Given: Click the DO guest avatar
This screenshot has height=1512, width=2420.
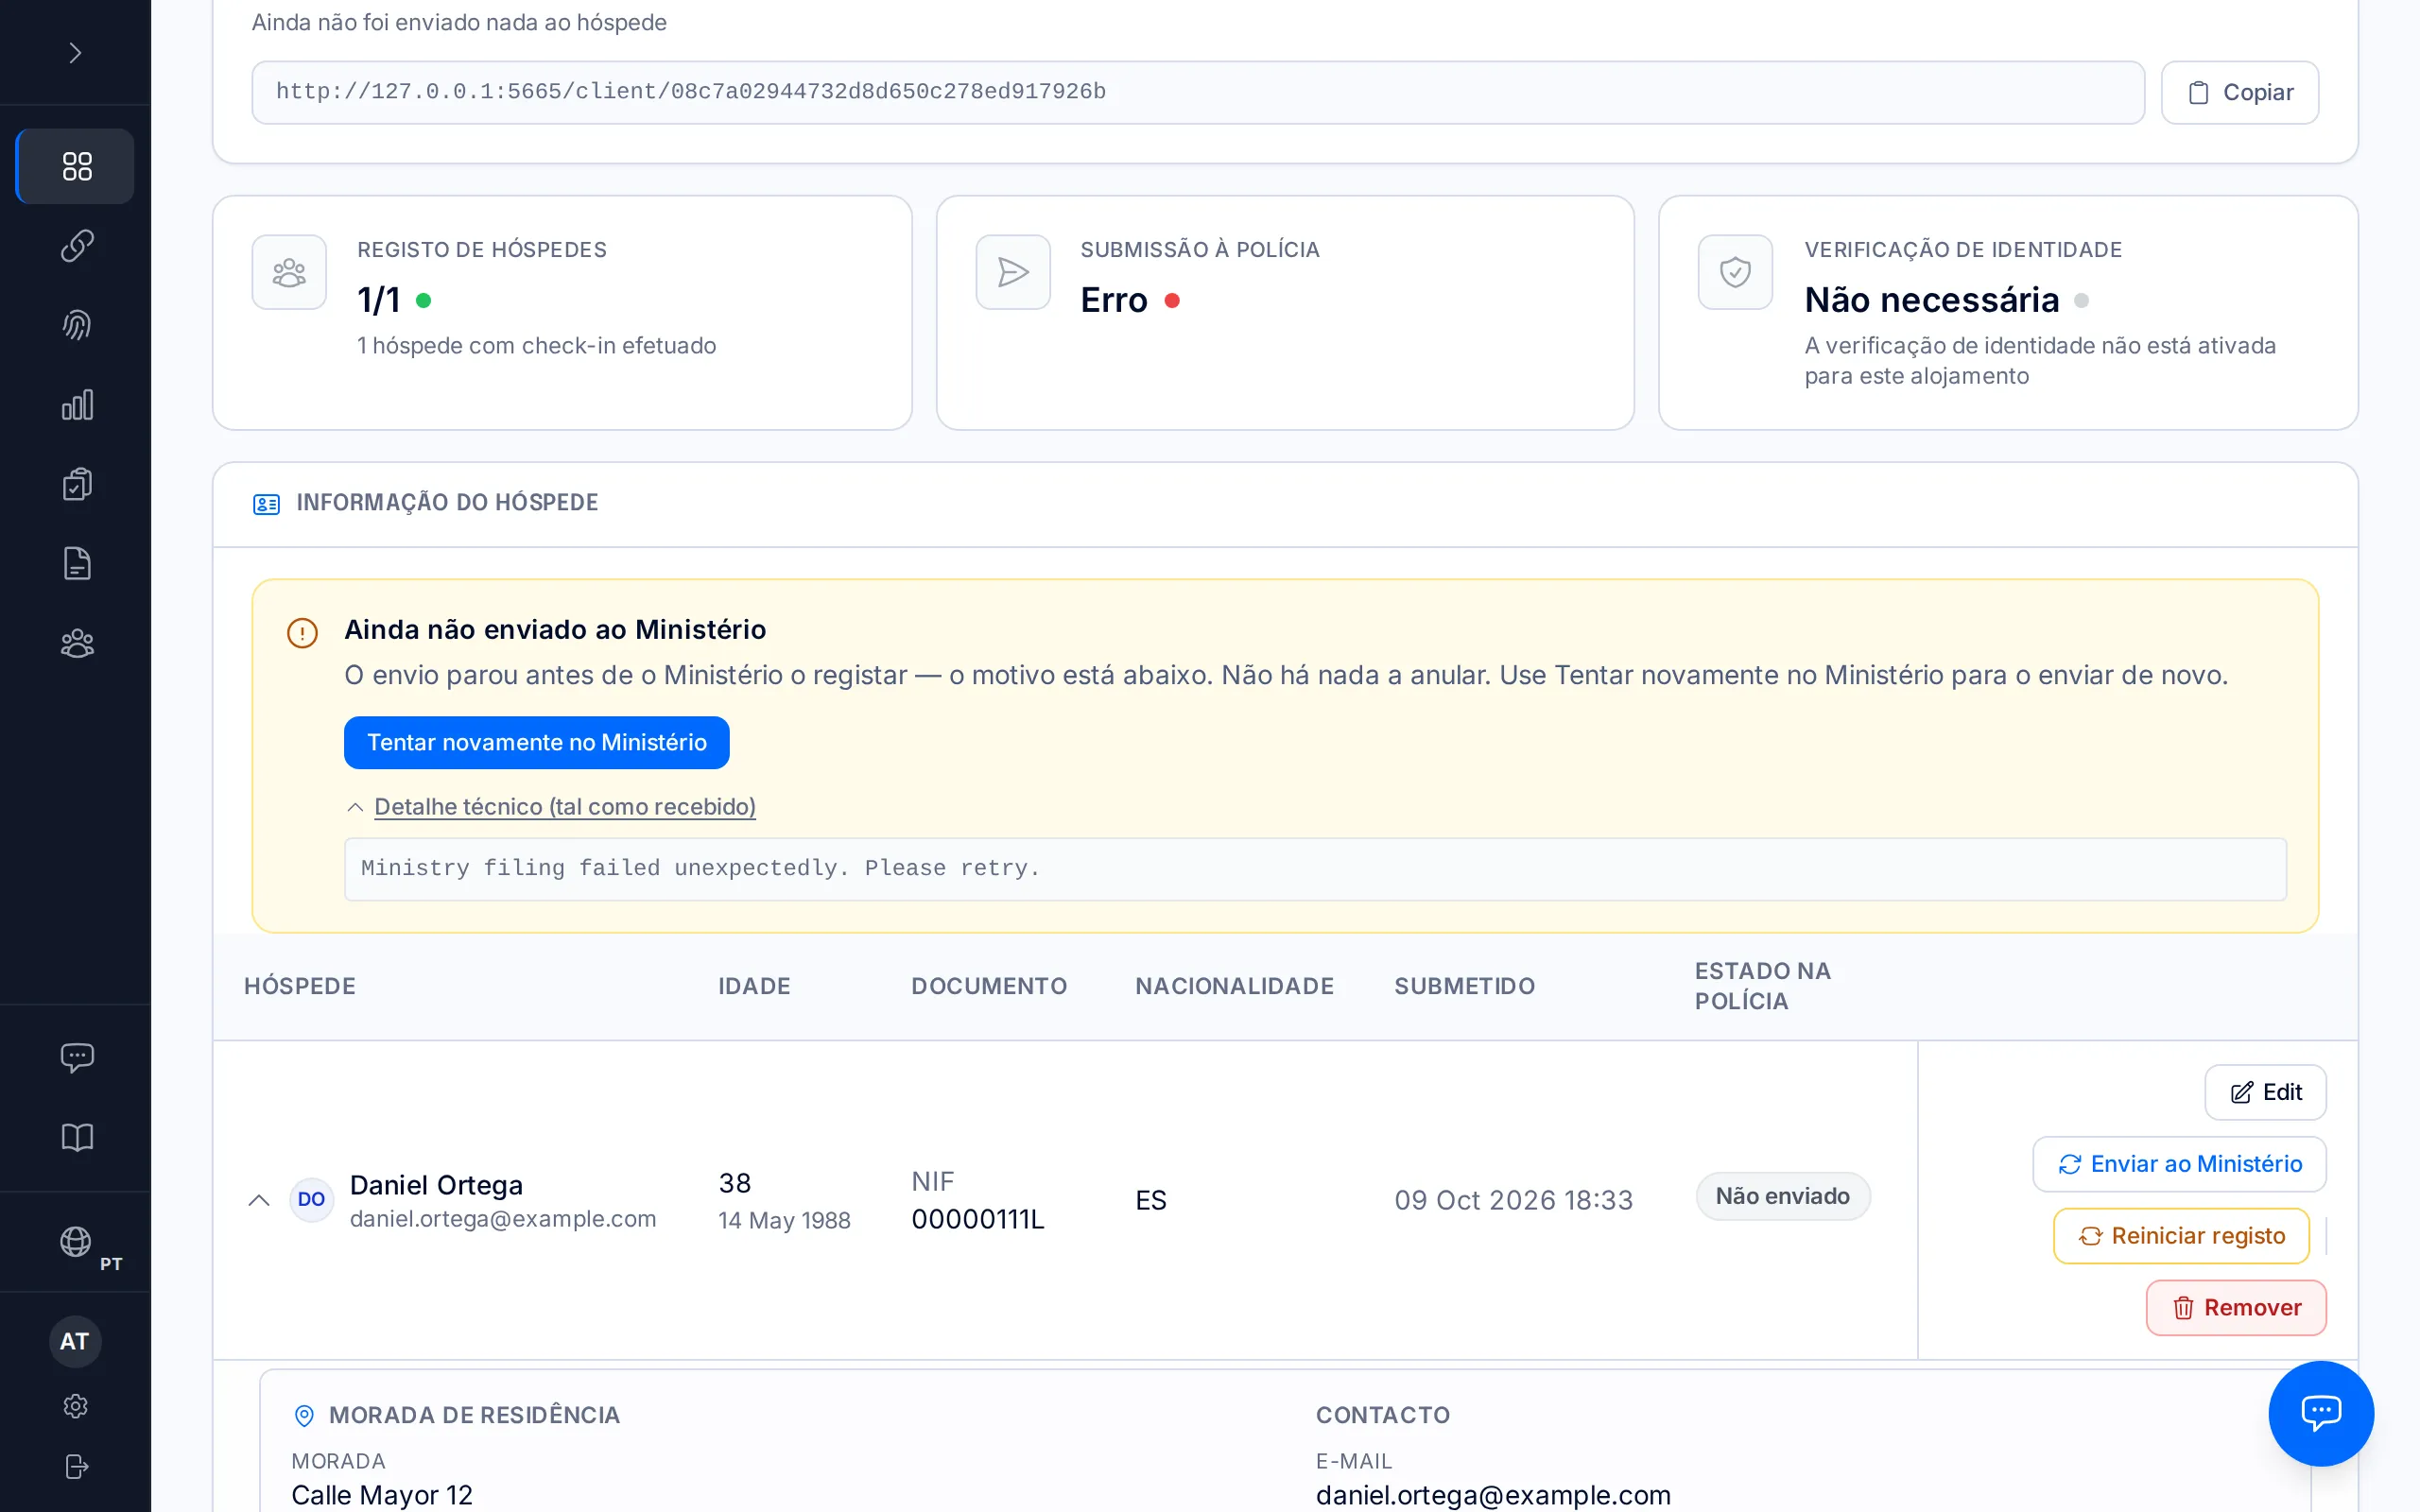Looking at the screenshot, I should click(311, 1199).
